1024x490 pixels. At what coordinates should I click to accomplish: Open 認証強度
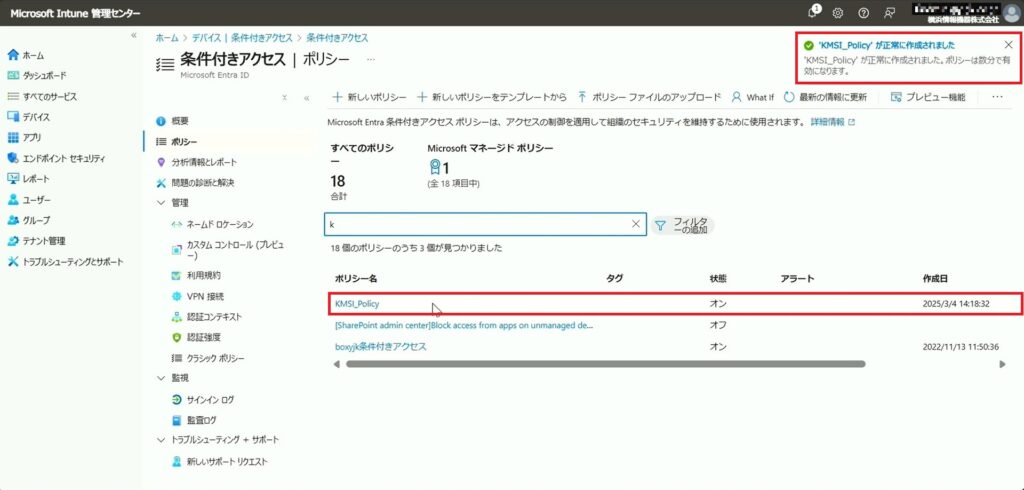195,338
